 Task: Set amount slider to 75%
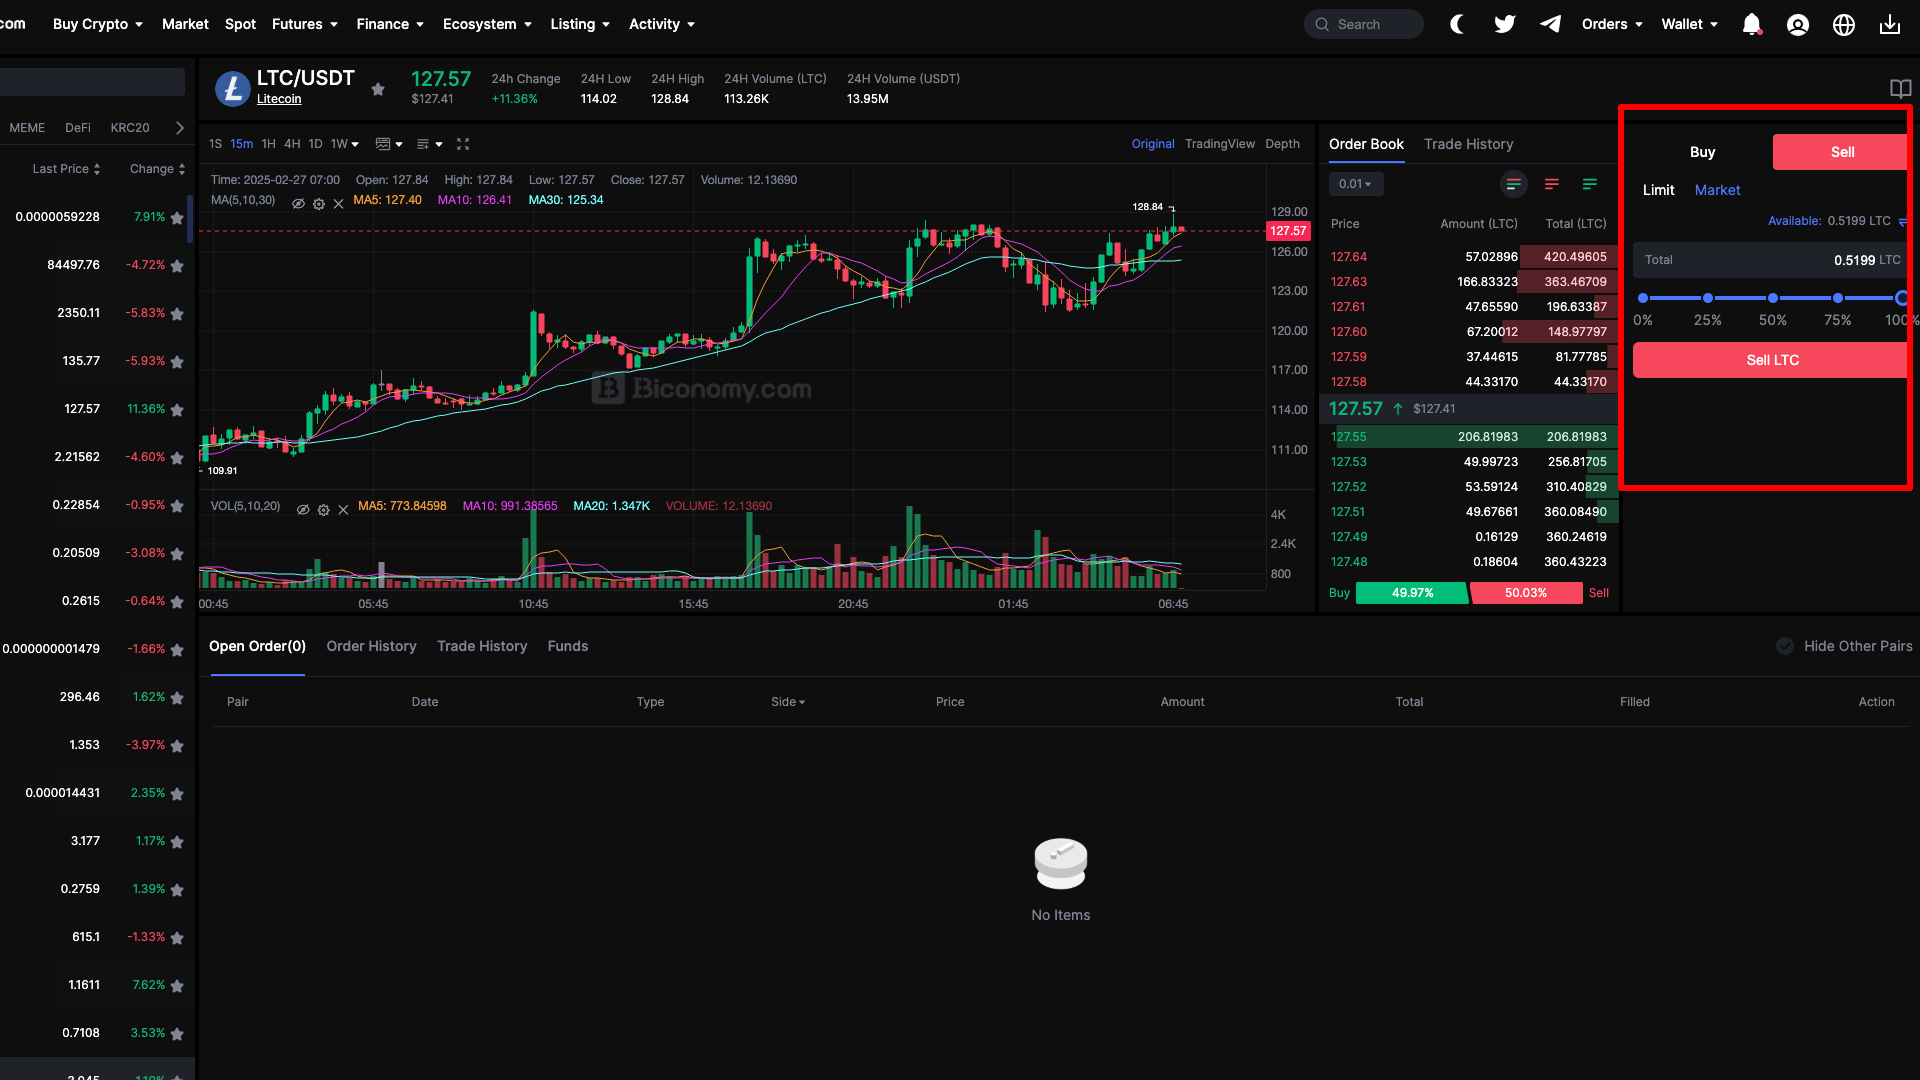1837,298
